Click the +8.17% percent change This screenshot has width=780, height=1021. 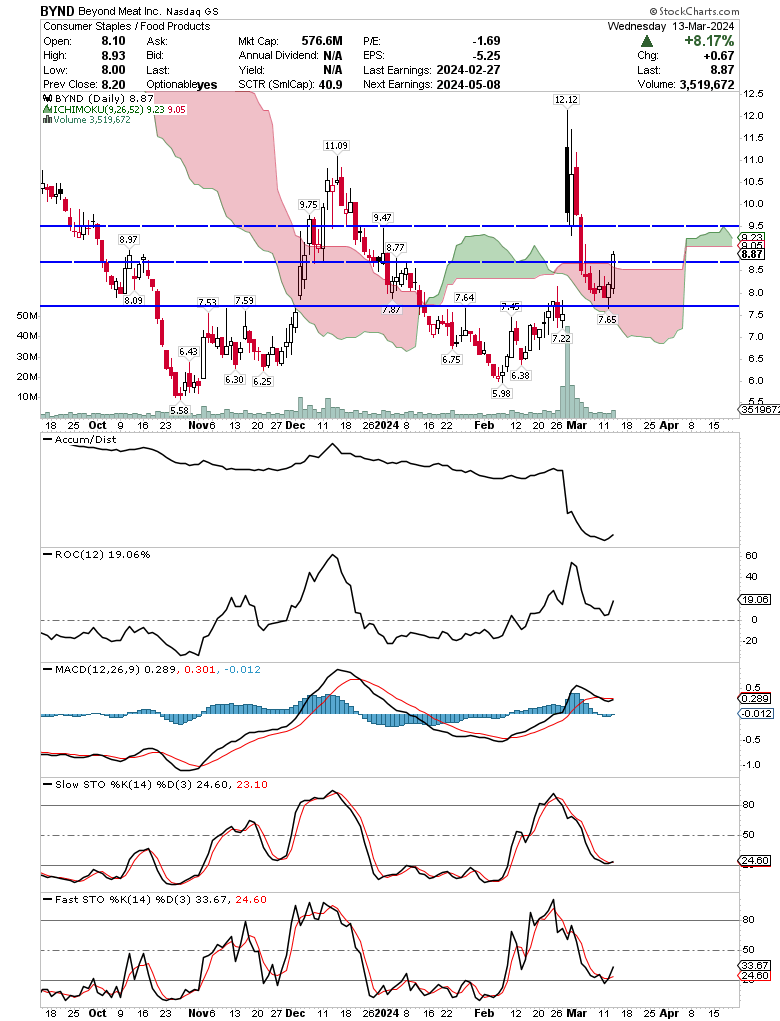[x=708, y=40]
